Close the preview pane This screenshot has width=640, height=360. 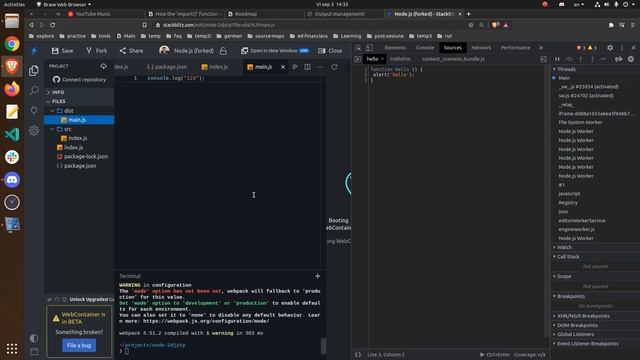330,51
